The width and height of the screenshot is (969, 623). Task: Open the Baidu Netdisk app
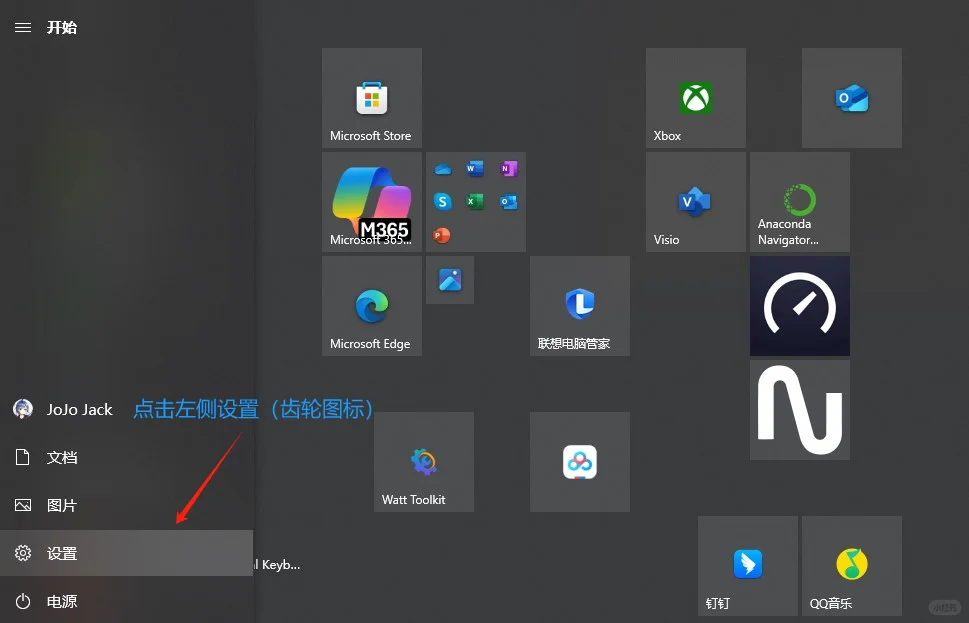pos(579,461)
